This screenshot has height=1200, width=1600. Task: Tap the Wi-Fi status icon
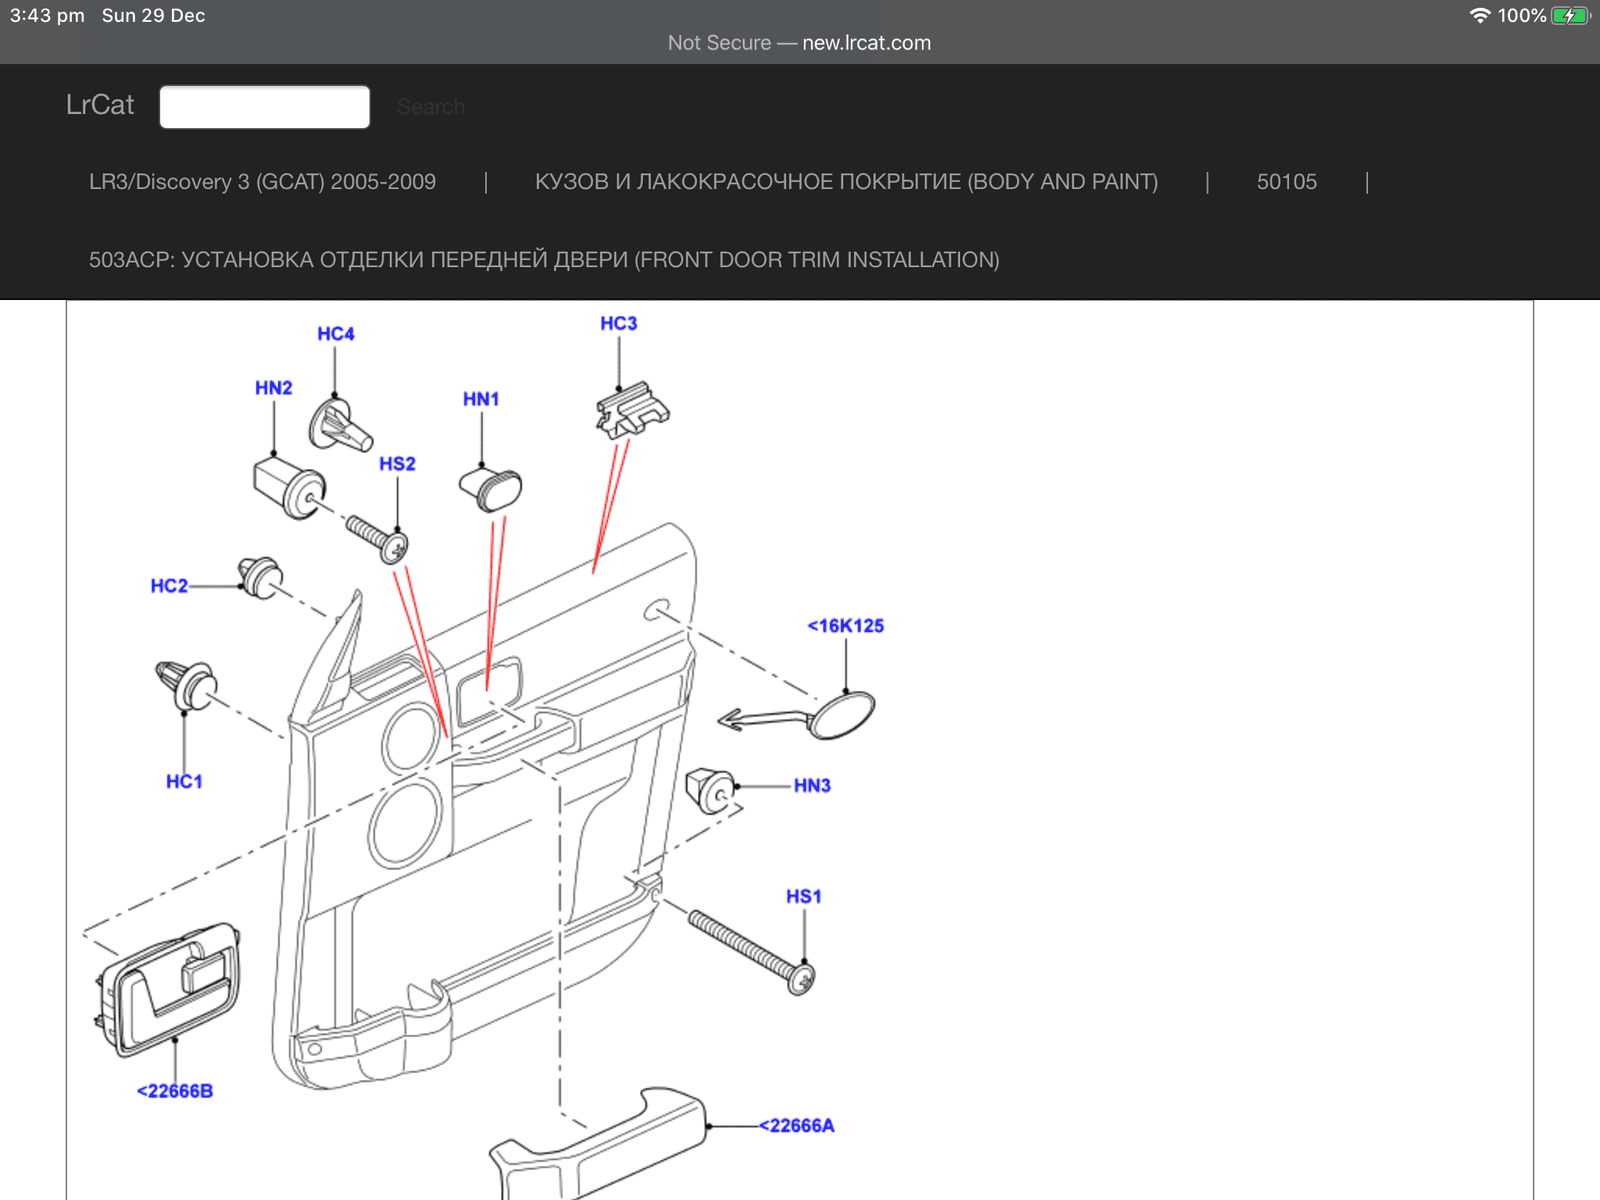pos(1480,16)
